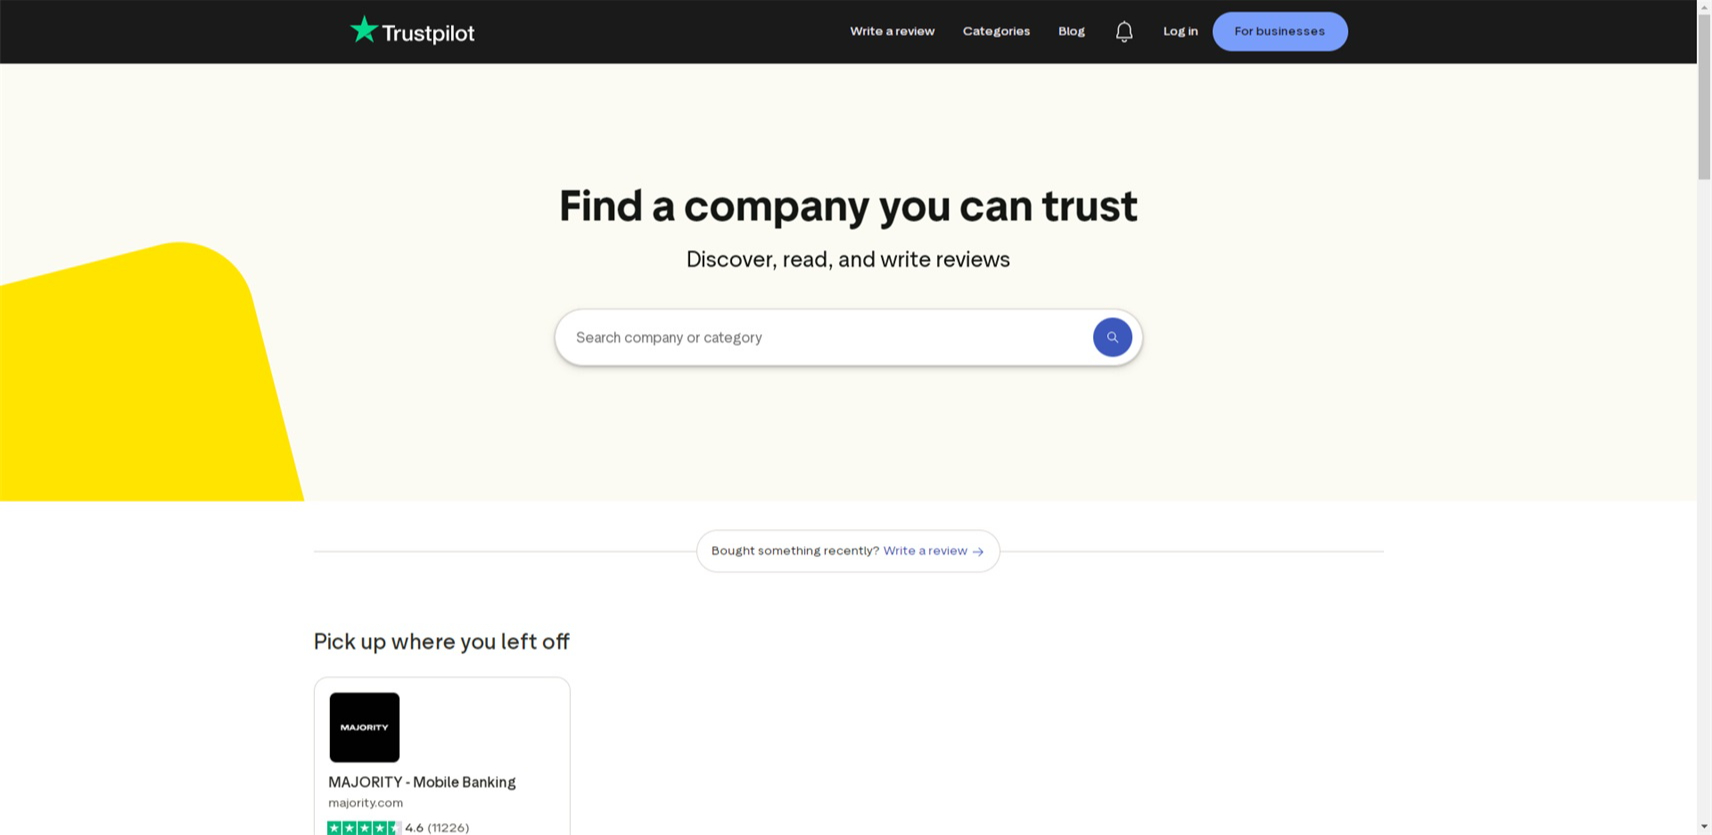Click the green star rating for MAJORITY

364,828
